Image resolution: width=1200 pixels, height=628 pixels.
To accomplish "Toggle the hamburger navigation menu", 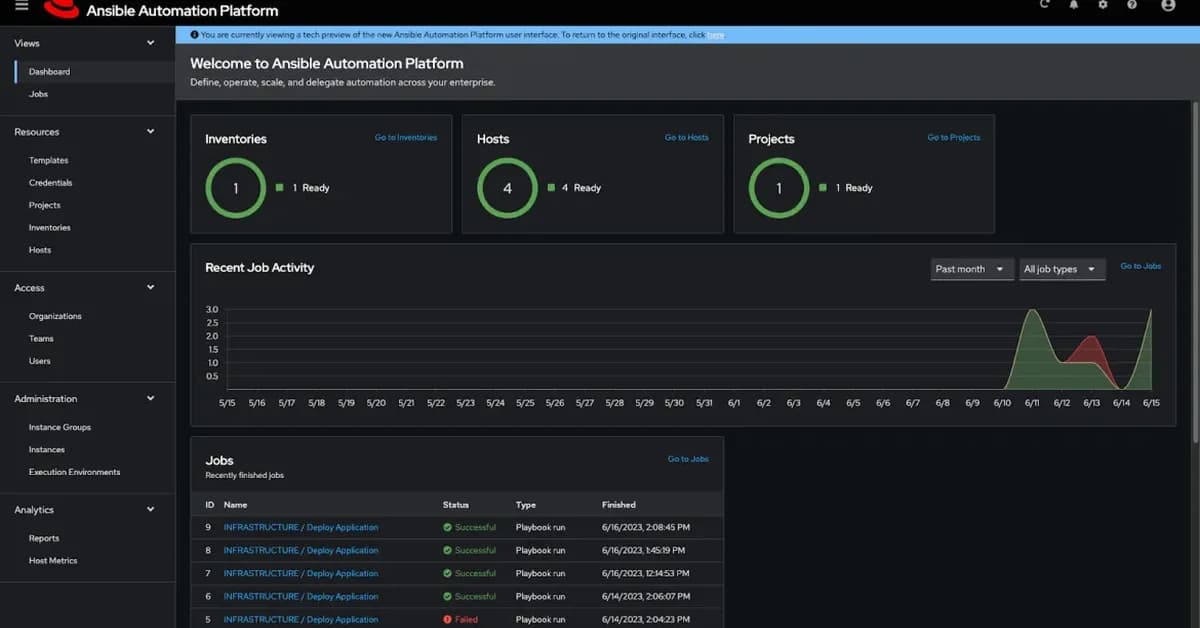I will (x=22, y=6).
